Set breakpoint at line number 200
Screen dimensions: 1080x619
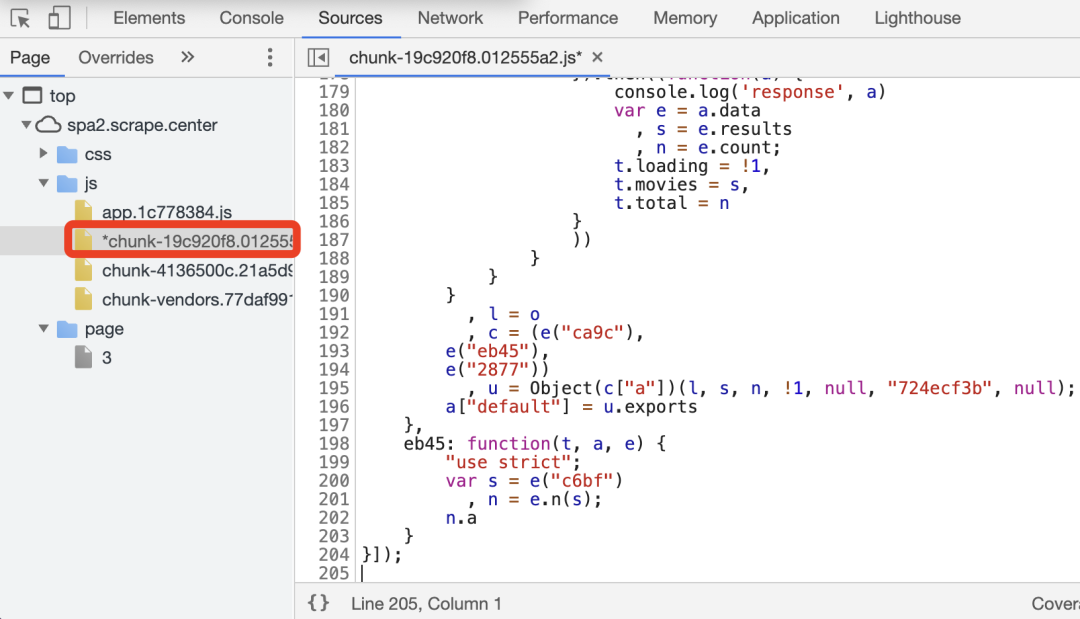point(334,481)
